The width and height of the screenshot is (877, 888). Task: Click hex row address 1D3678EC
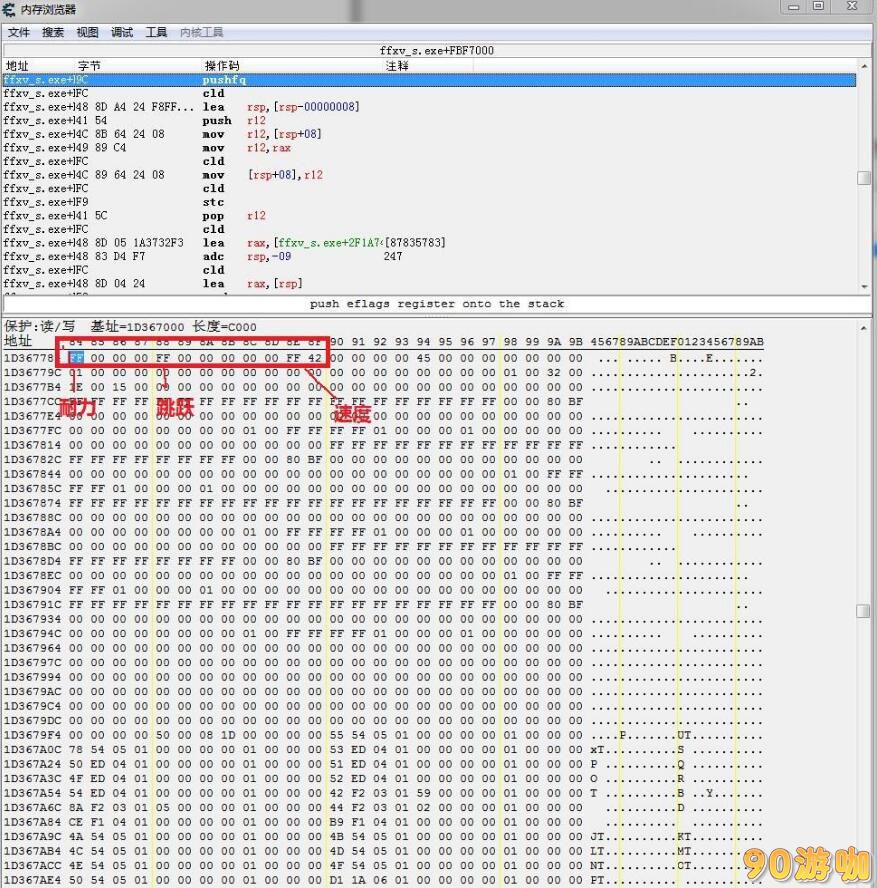pyautogui.click(x=32, y=576)
